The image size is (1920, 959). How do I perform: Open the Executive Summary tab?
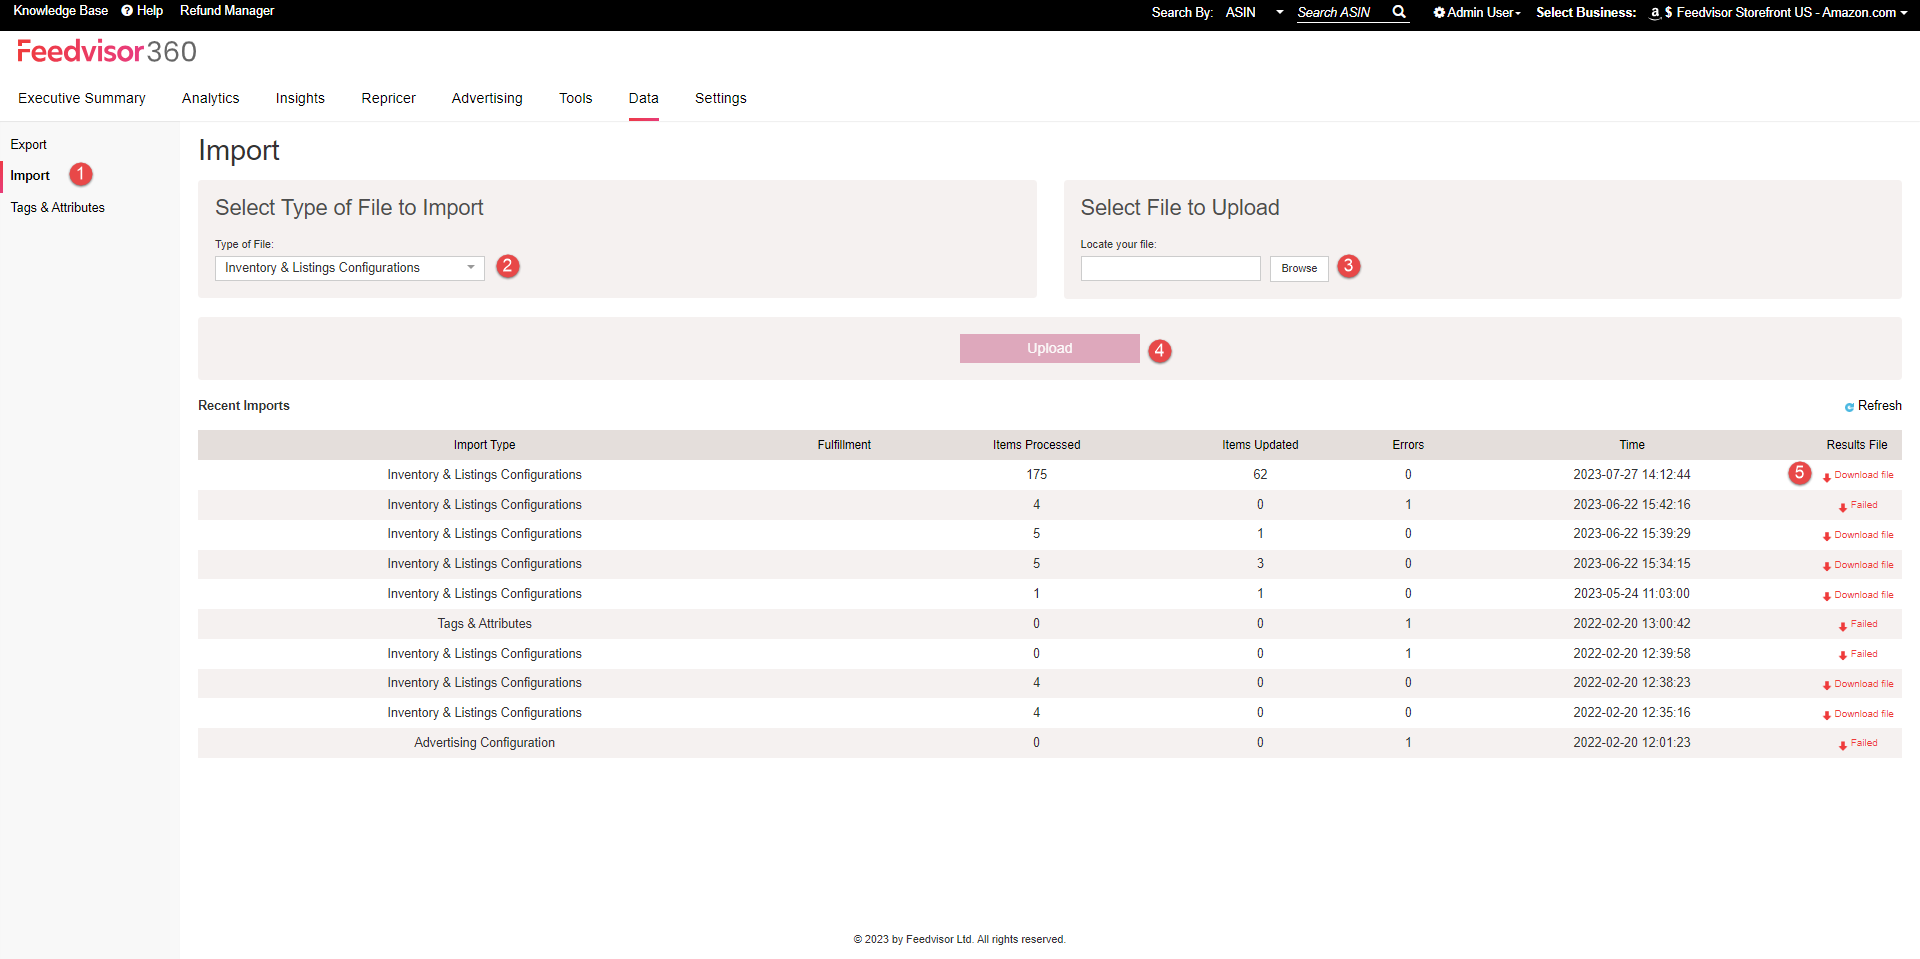(x=82, y=98)
